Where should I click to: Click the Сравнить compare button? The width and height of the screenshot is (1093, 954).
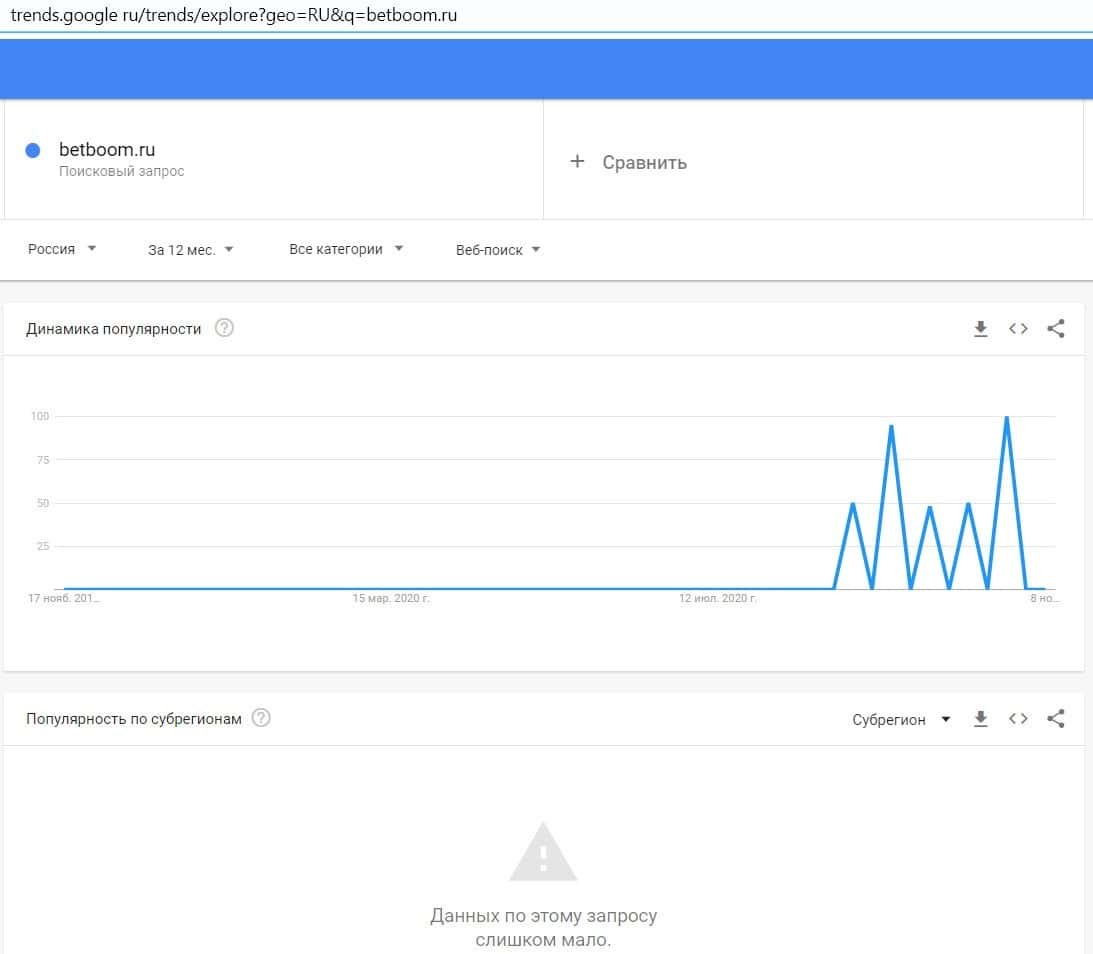[644, 163]
